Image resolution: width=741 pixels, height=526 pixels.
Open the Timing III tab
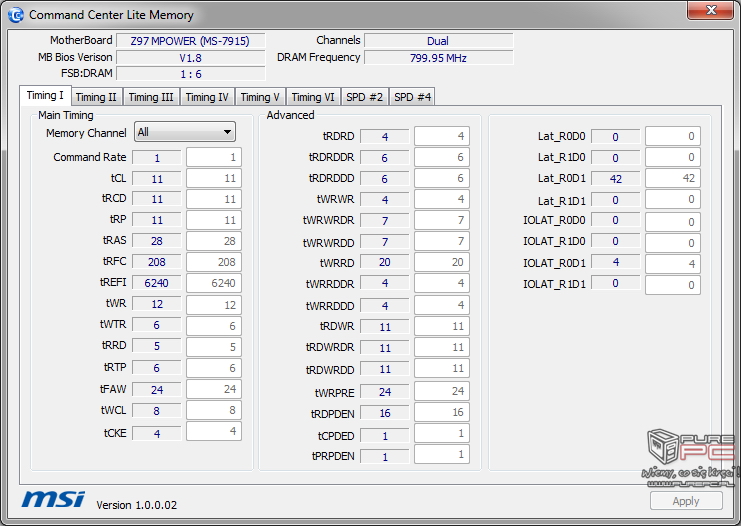tap(150, 97)
